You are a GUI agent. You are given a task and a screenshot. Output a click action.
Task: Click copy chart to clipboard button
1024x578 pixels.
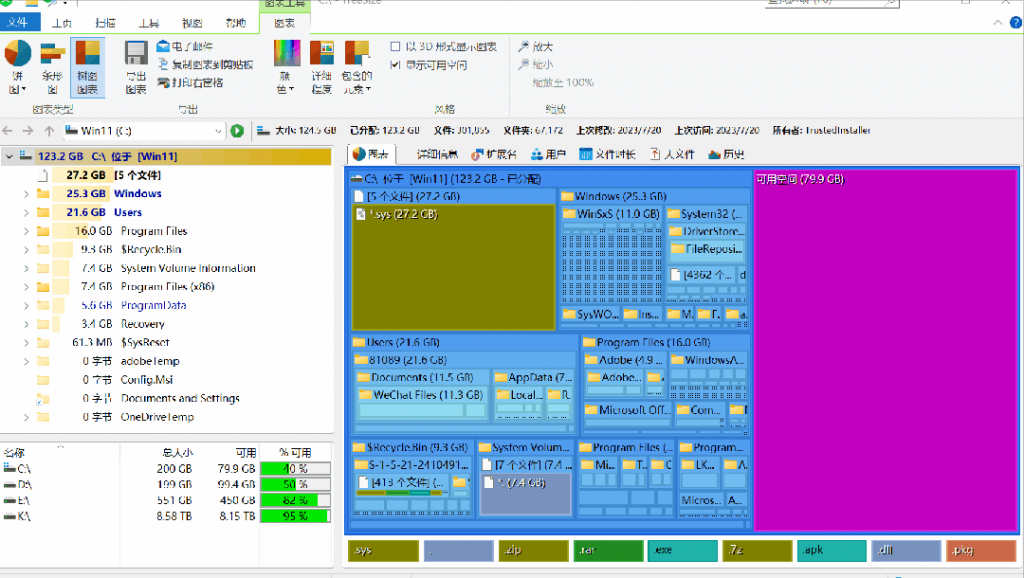[204, 65]
